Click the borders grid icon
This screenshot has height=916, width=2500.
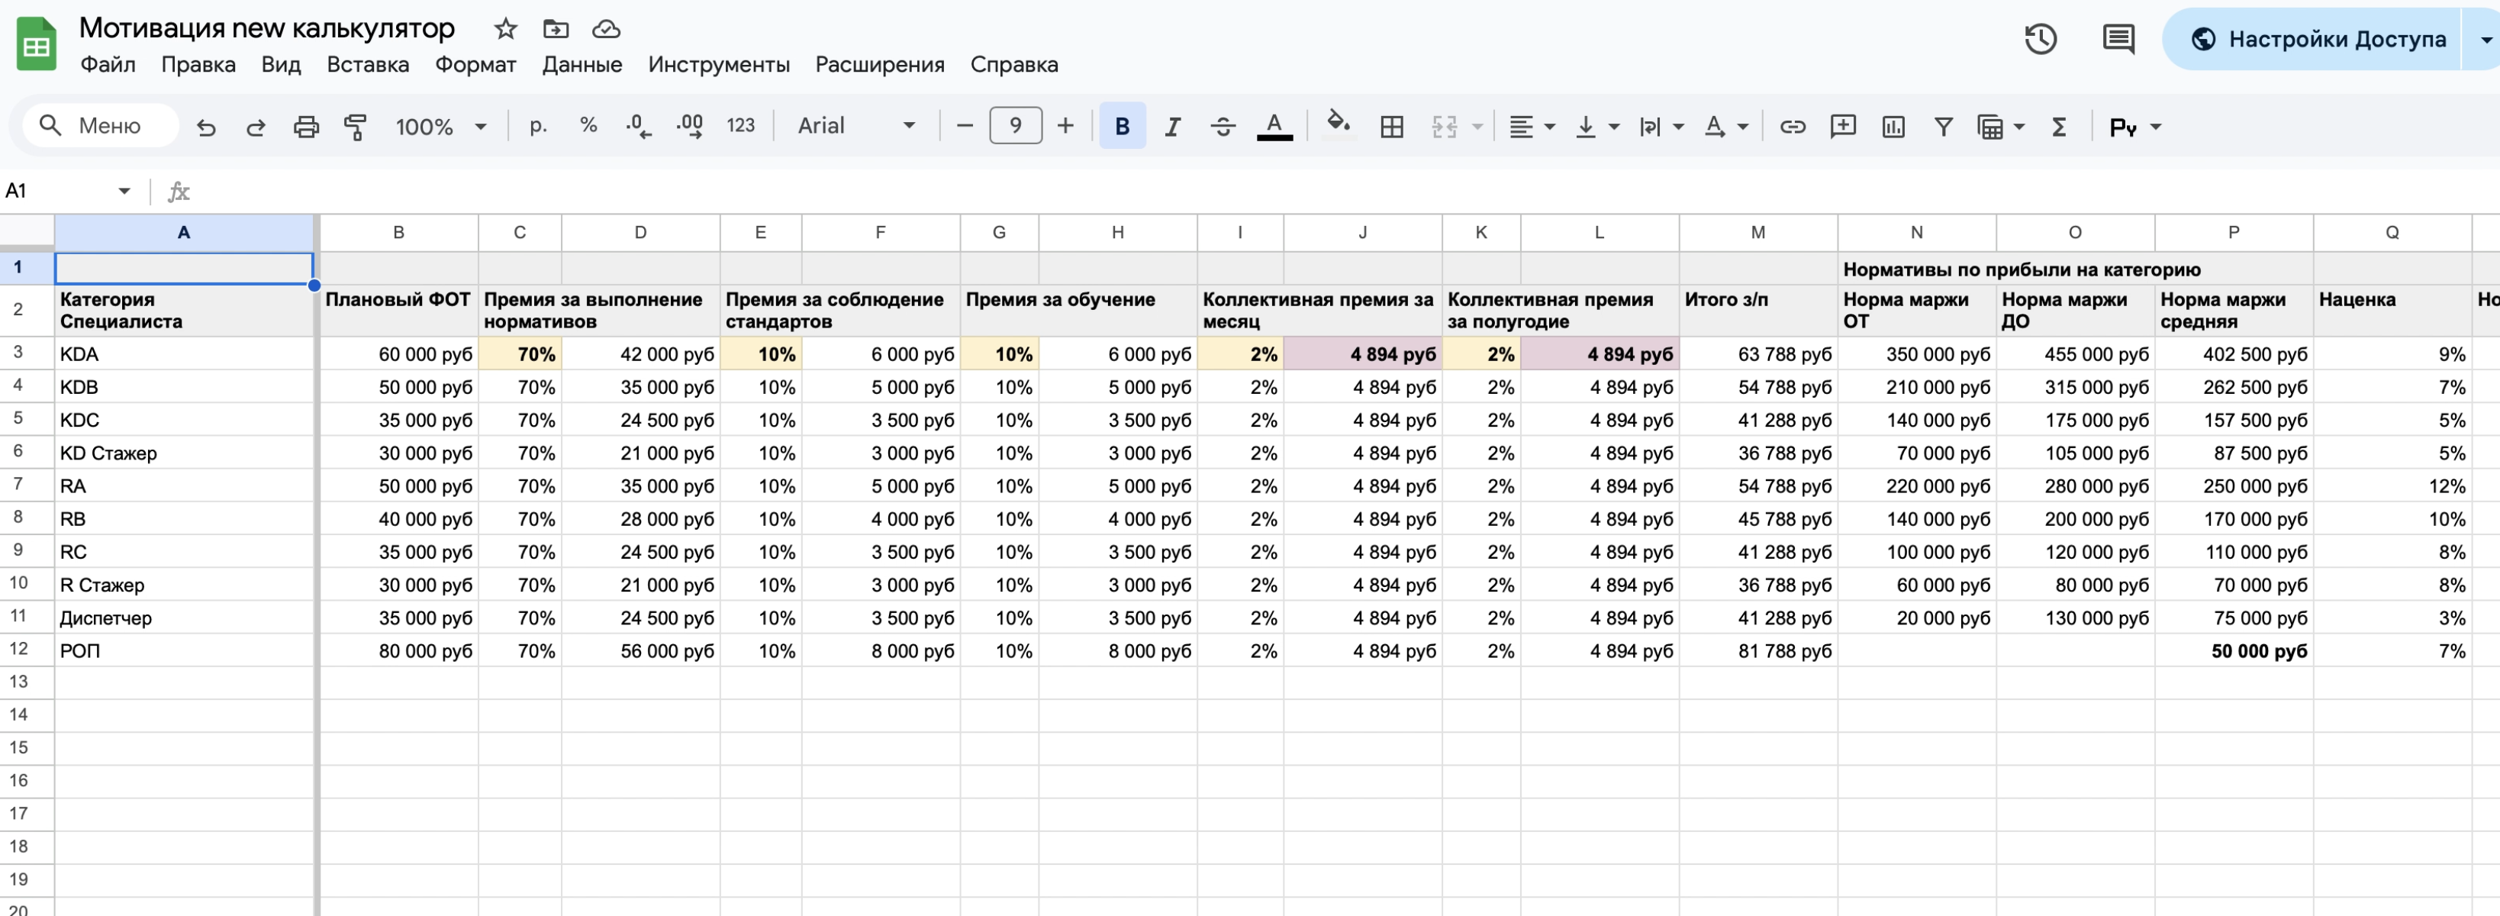point(1391,127)
